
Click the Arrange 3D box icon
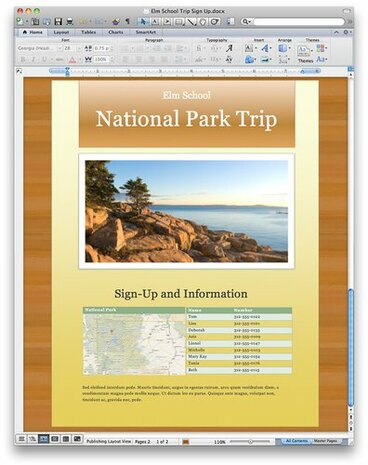[283, 49]
